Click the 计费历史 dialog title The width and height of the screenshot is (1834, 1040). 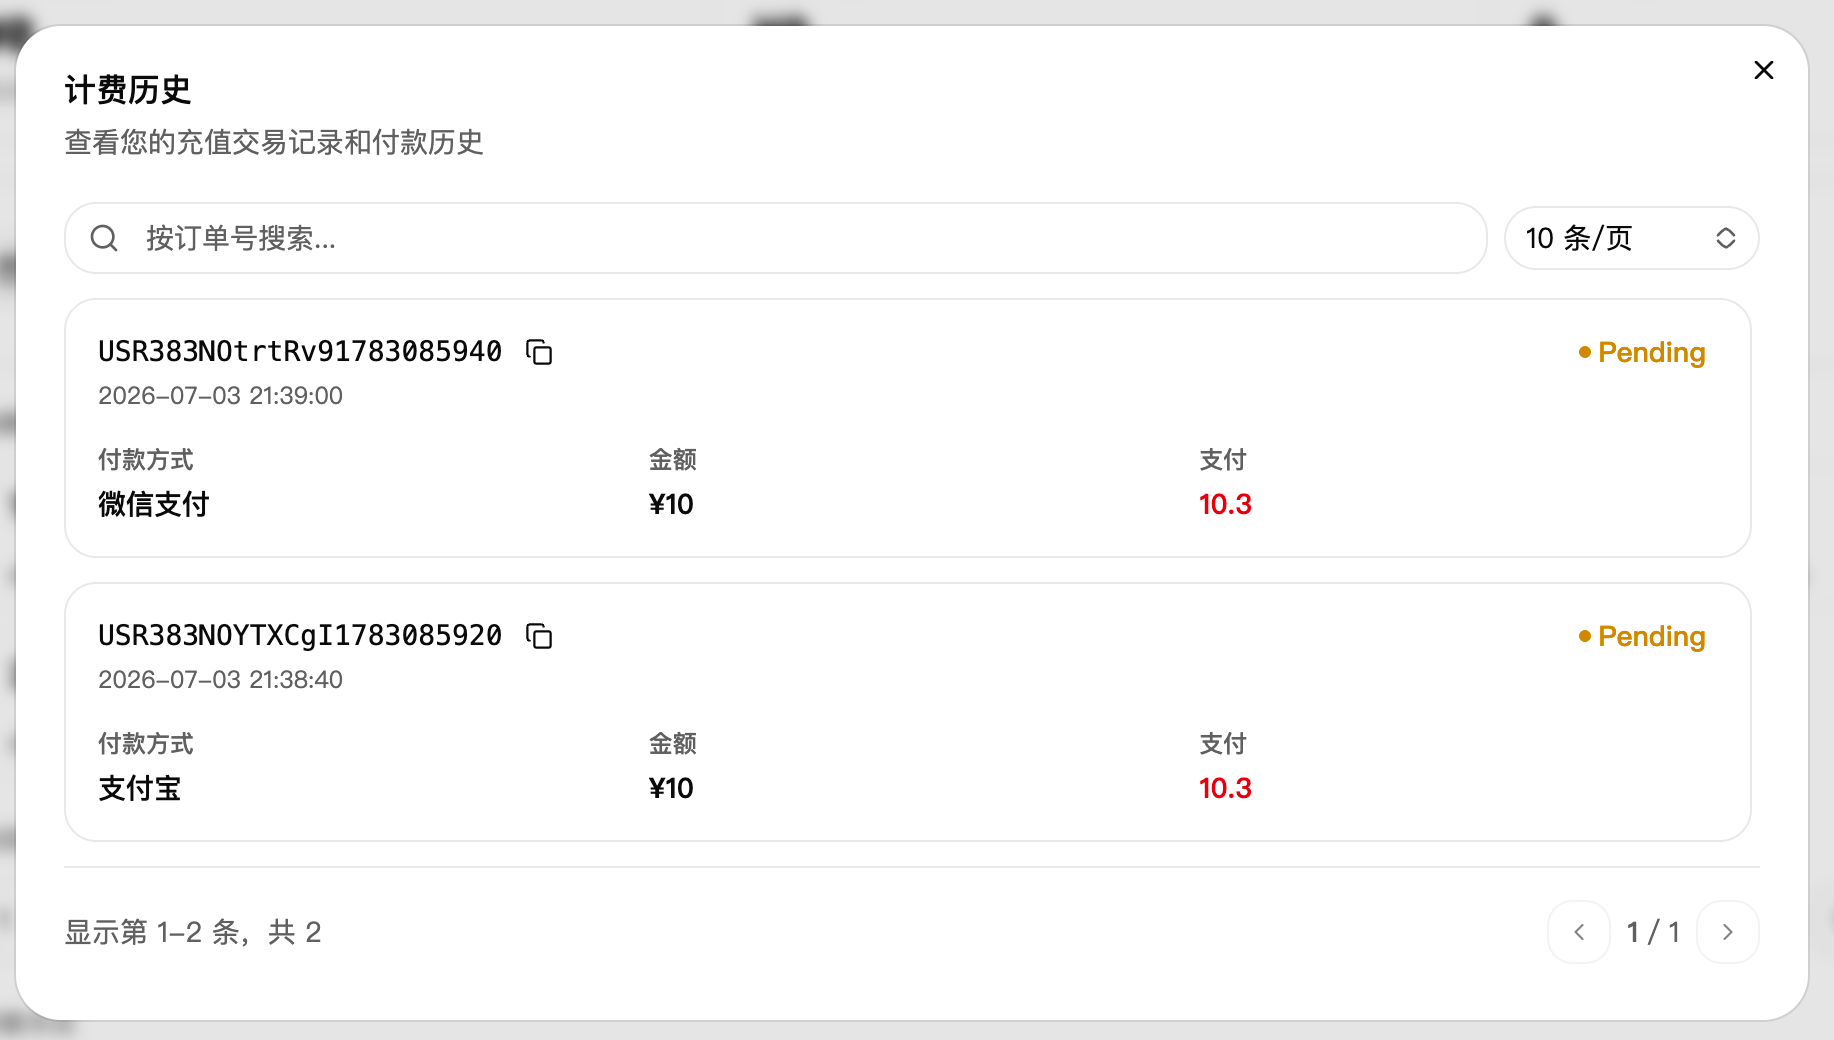coord(128,90)
